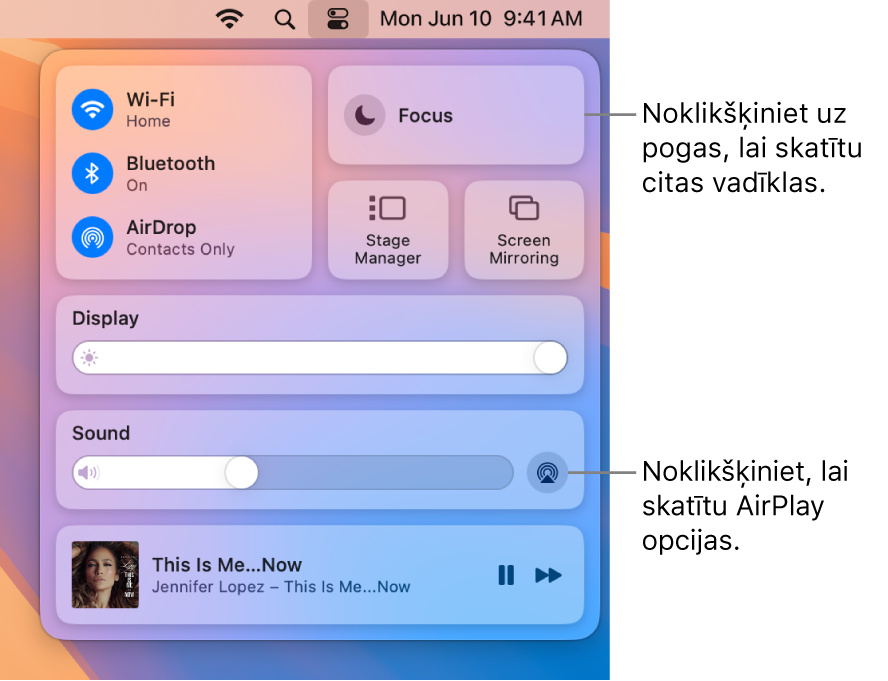Click the Wi-Fi network name Home
This screenshot has height=681, width=888.
[148, 121]
